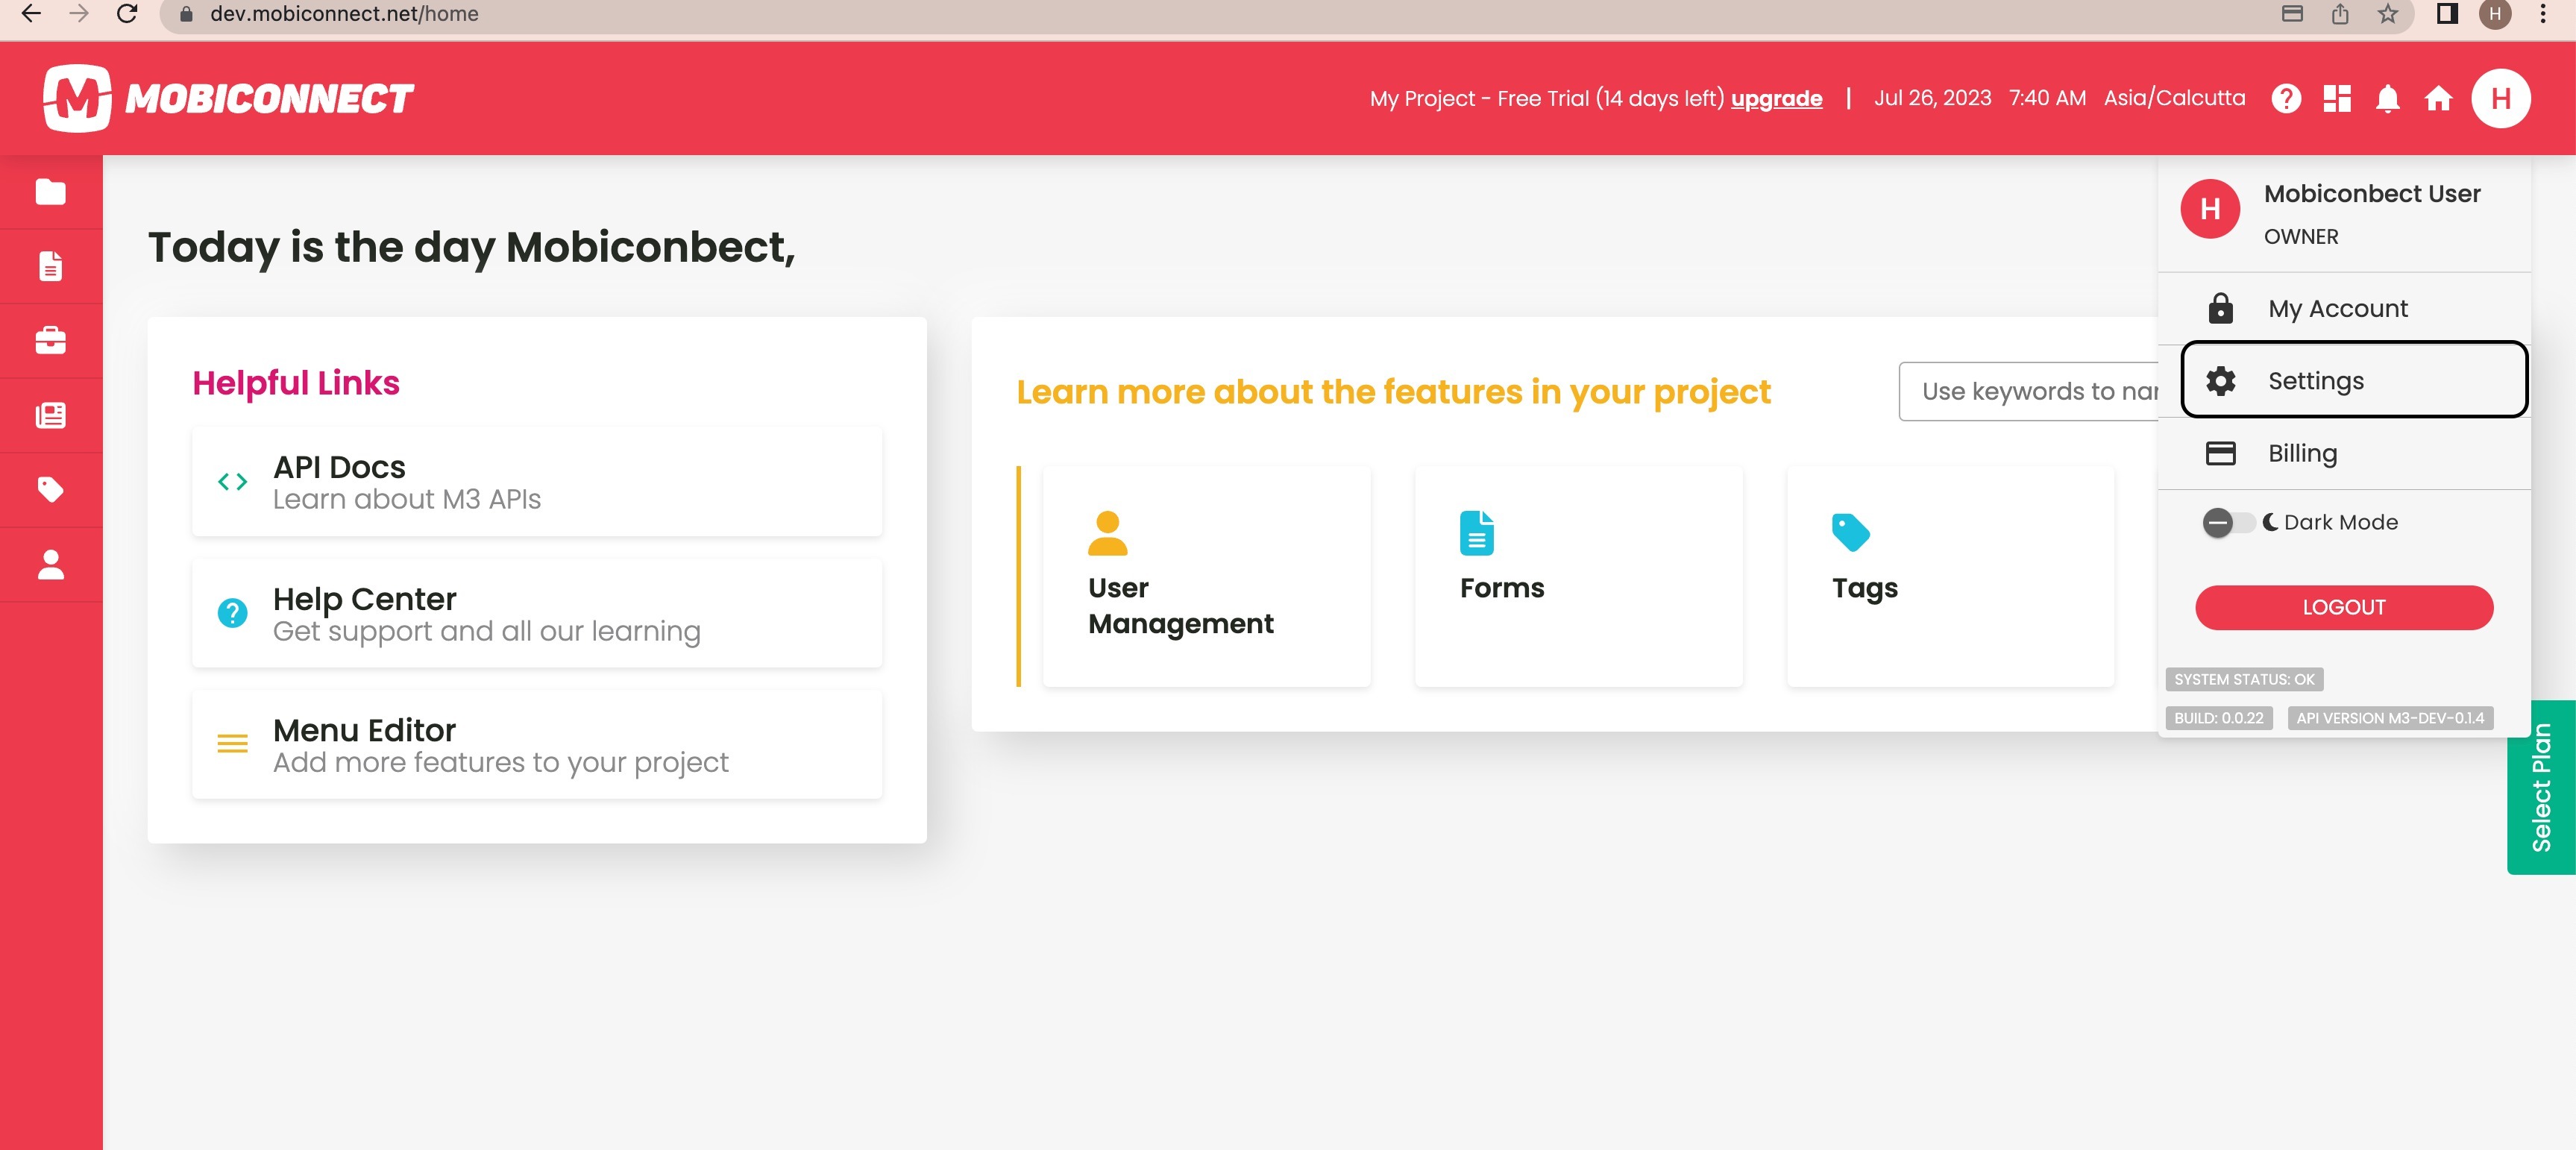Screen dimensions: 2576x1150
Task: Click Mobiconbect User name in panel
Action: point(2372,193)
